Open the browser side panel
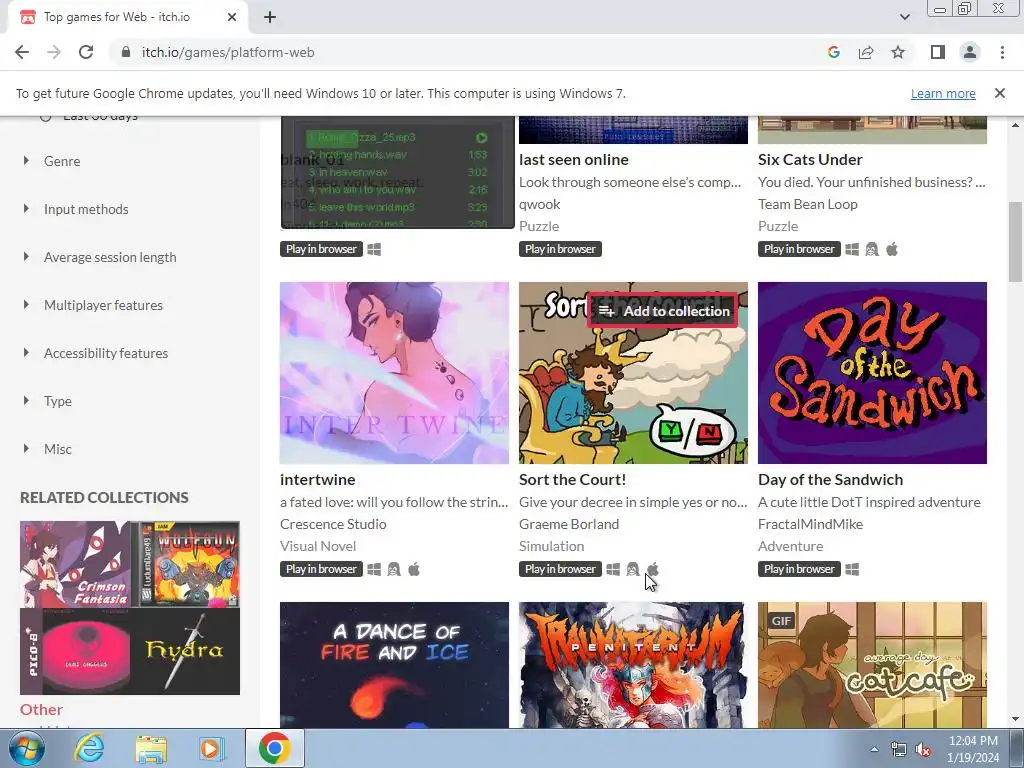The image size is (1024, 768). click(x=938, y=52)
